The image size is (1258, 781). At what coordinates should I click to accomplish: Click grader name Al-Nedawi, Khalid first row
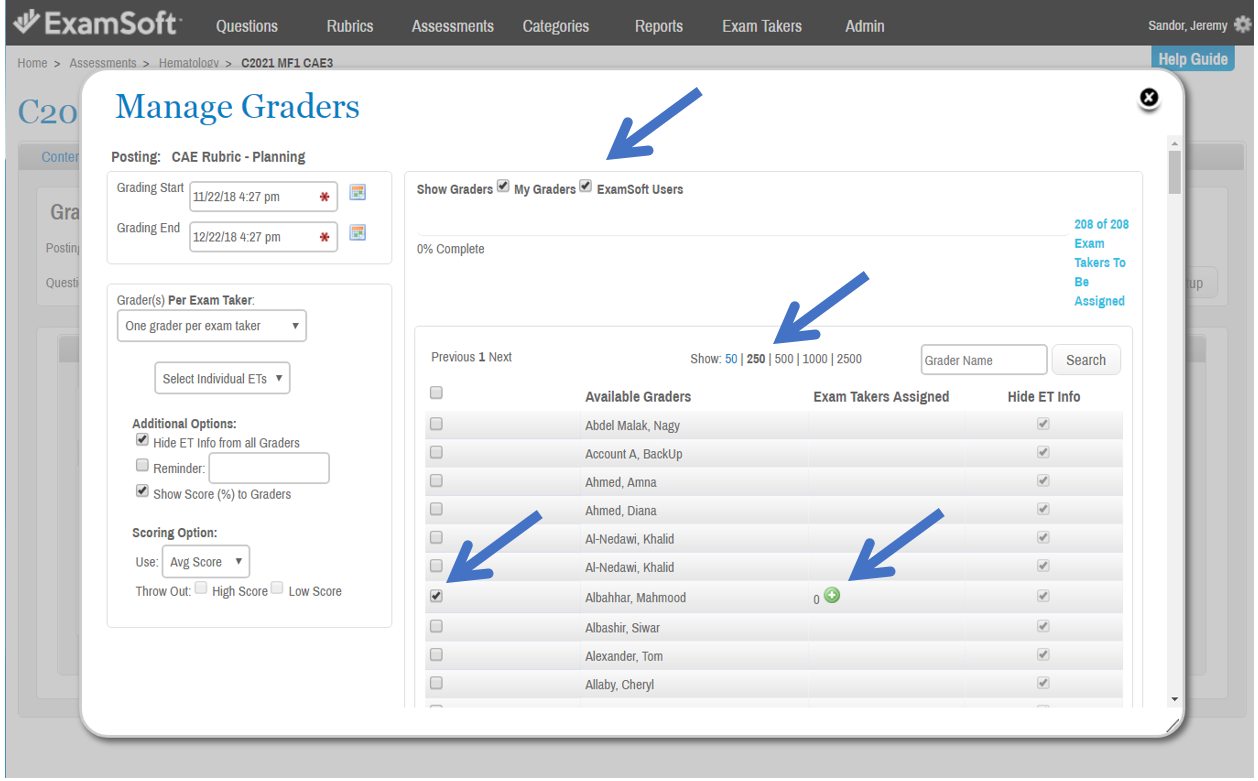point(629,539)
